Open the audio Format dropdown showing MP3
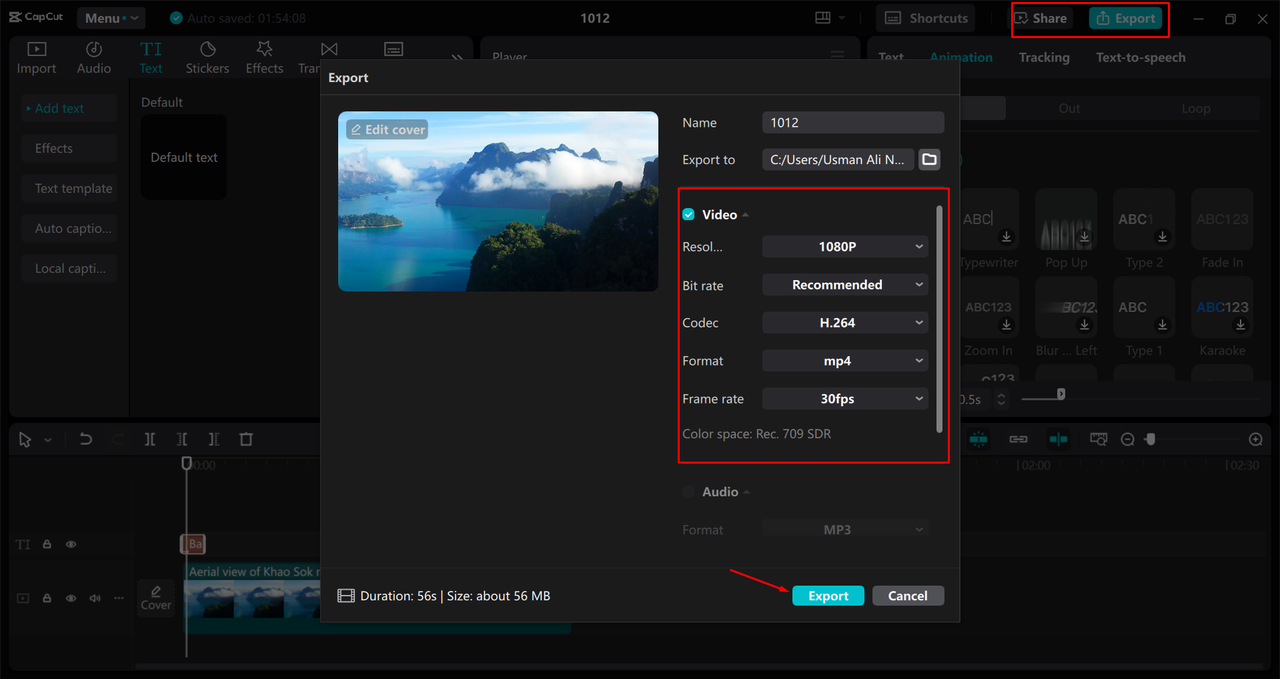Screen dimensions: 1280x679 pyautogui.click(x=845, y=529)
